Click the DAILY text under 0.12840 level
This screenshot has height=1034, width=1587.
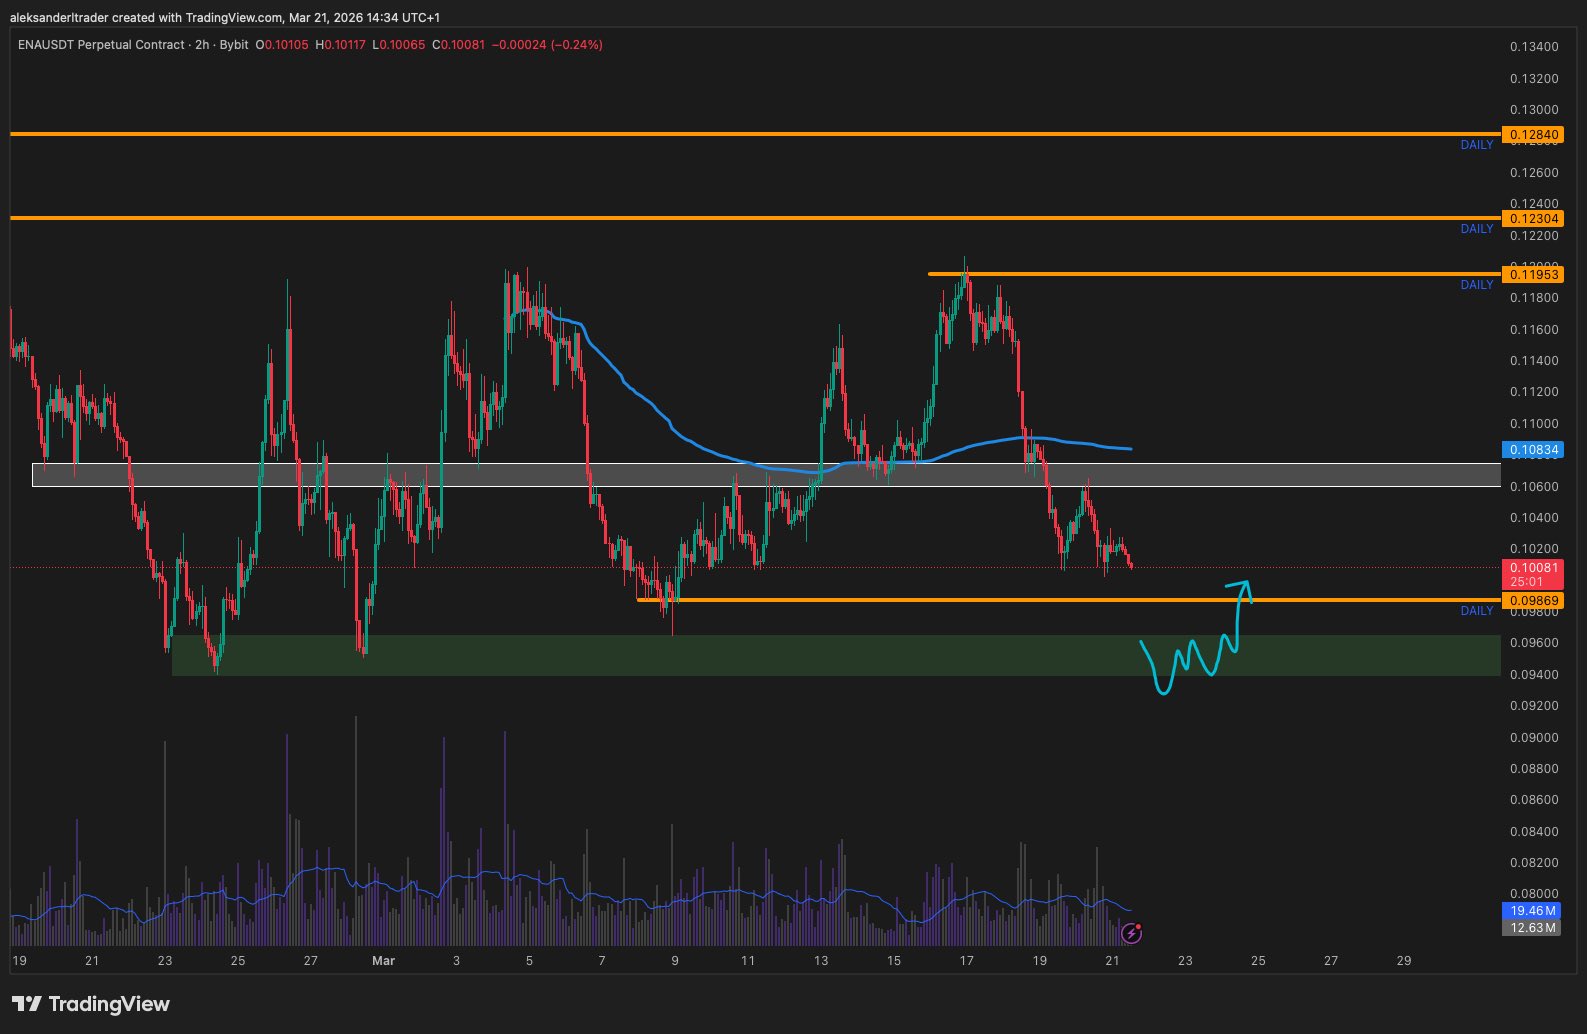tap(1477, 145)
